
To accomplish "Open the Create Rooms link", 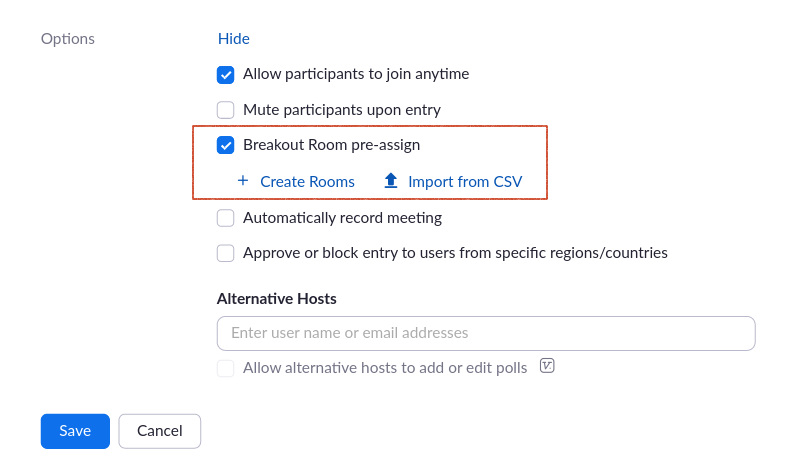I will point(307,181).
